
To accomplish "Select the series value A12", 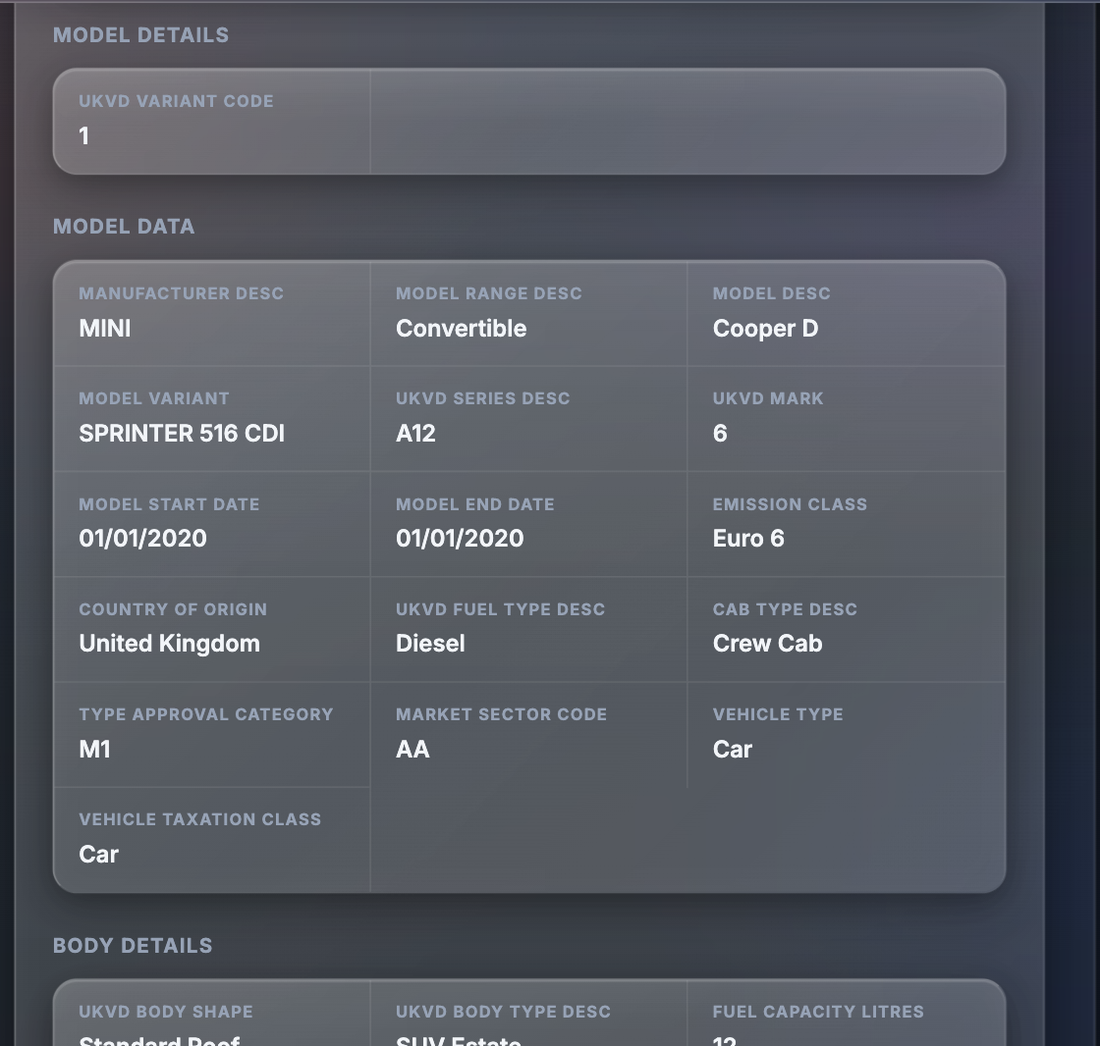I will 416,434.
